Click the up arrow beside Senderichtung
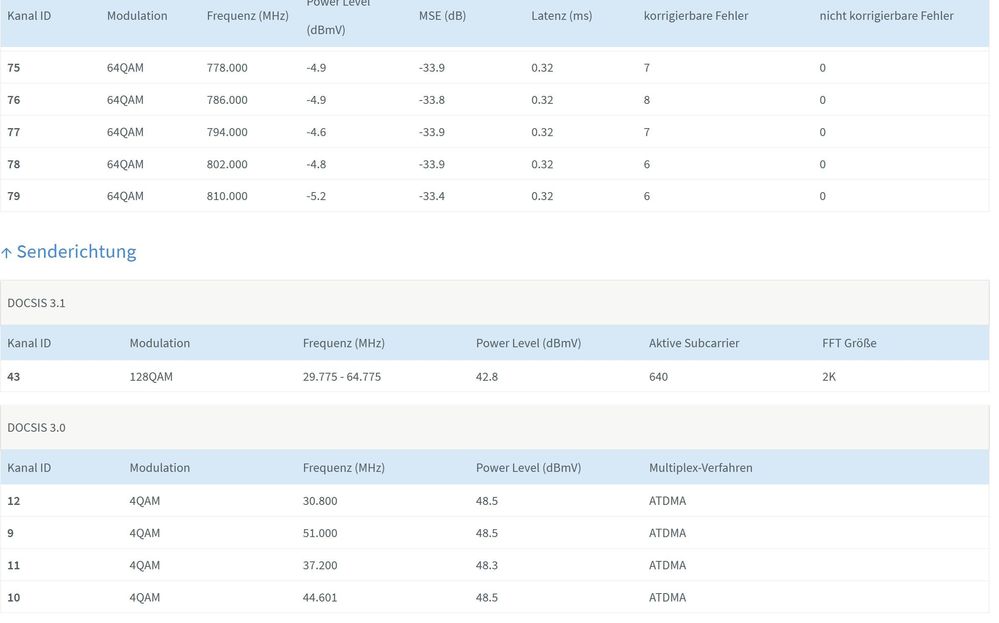The width and height of the screenshot is (999, 623). pyautogui.click(x=7, y=252)
